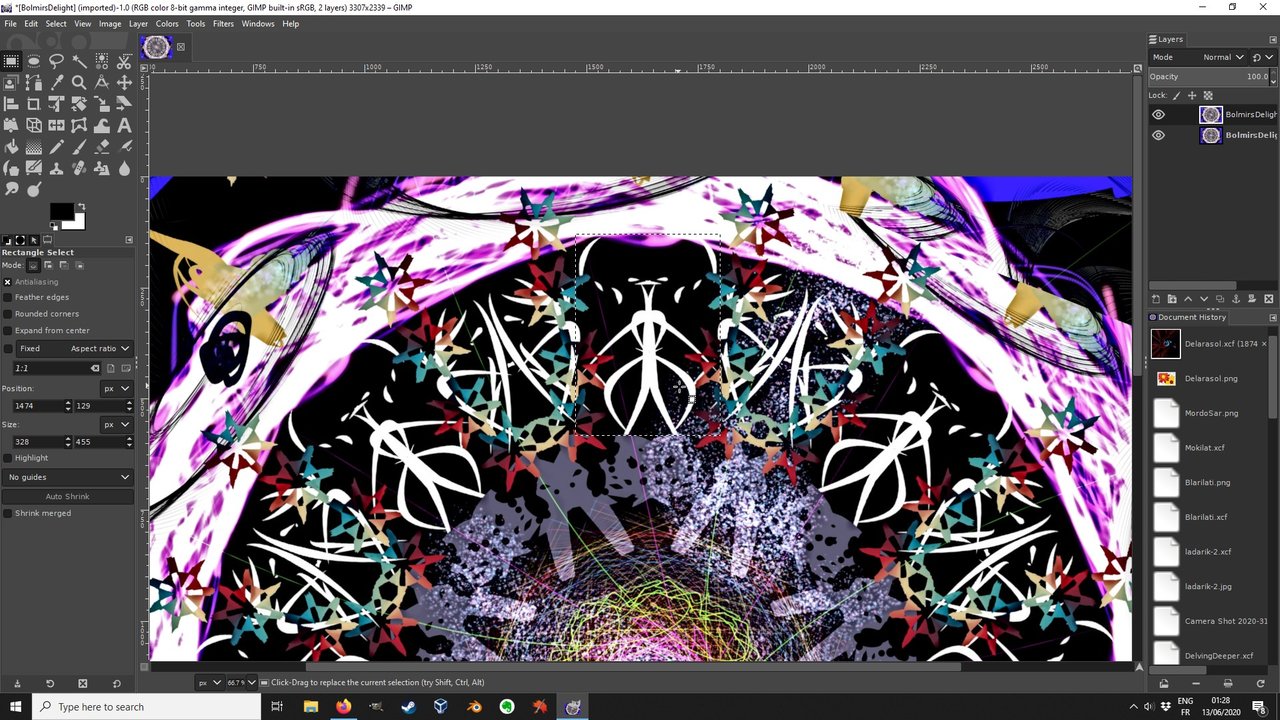
Task: Hide the top BolmirsDelight layer
Action: pos(1158,114)
